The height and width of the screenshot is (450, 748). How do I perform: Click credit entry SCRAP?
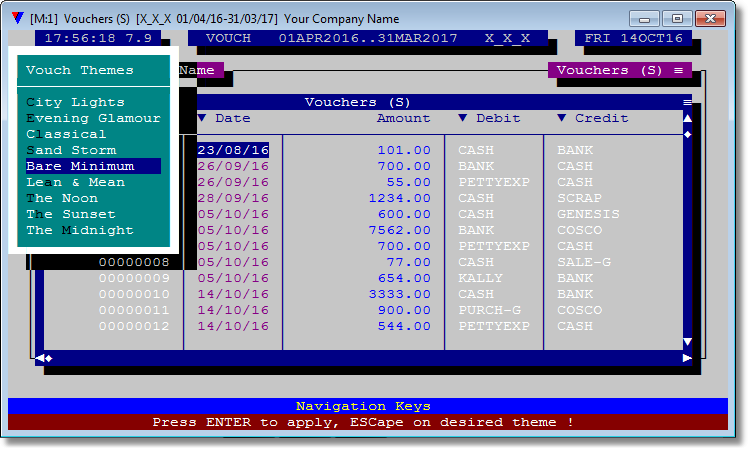pos(580,198)
